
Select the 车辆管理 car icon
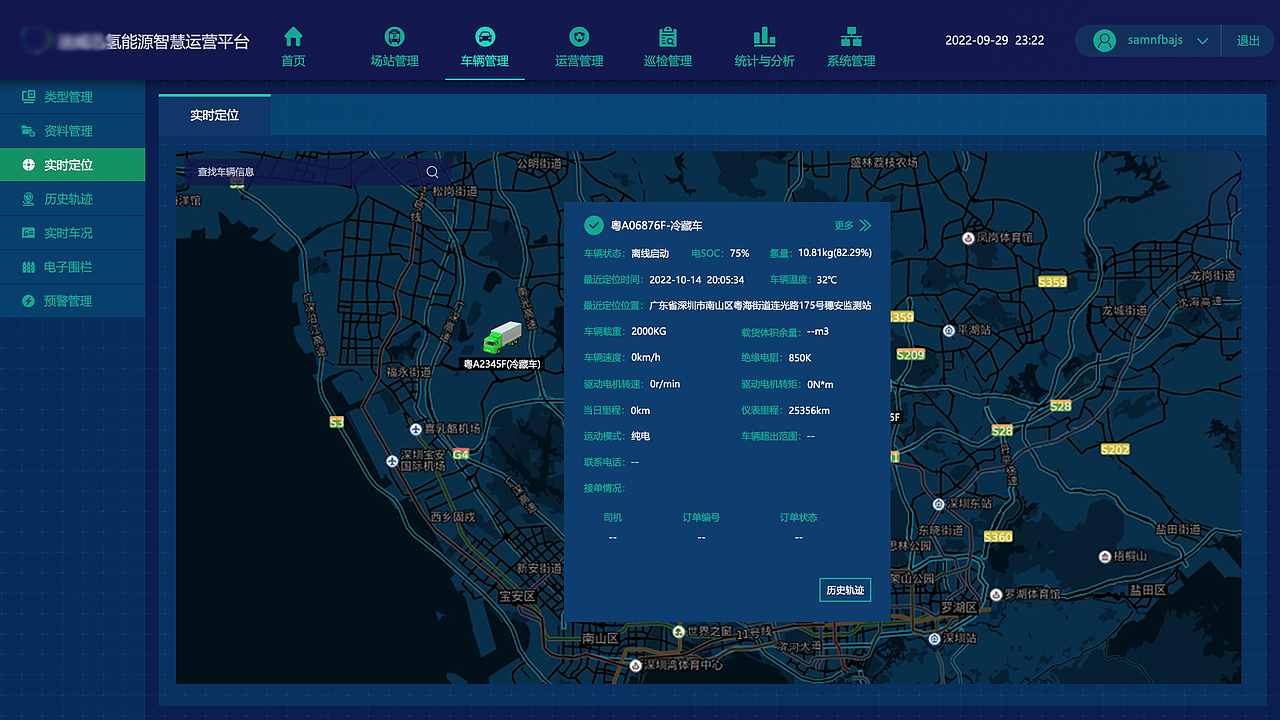point(485,37)
